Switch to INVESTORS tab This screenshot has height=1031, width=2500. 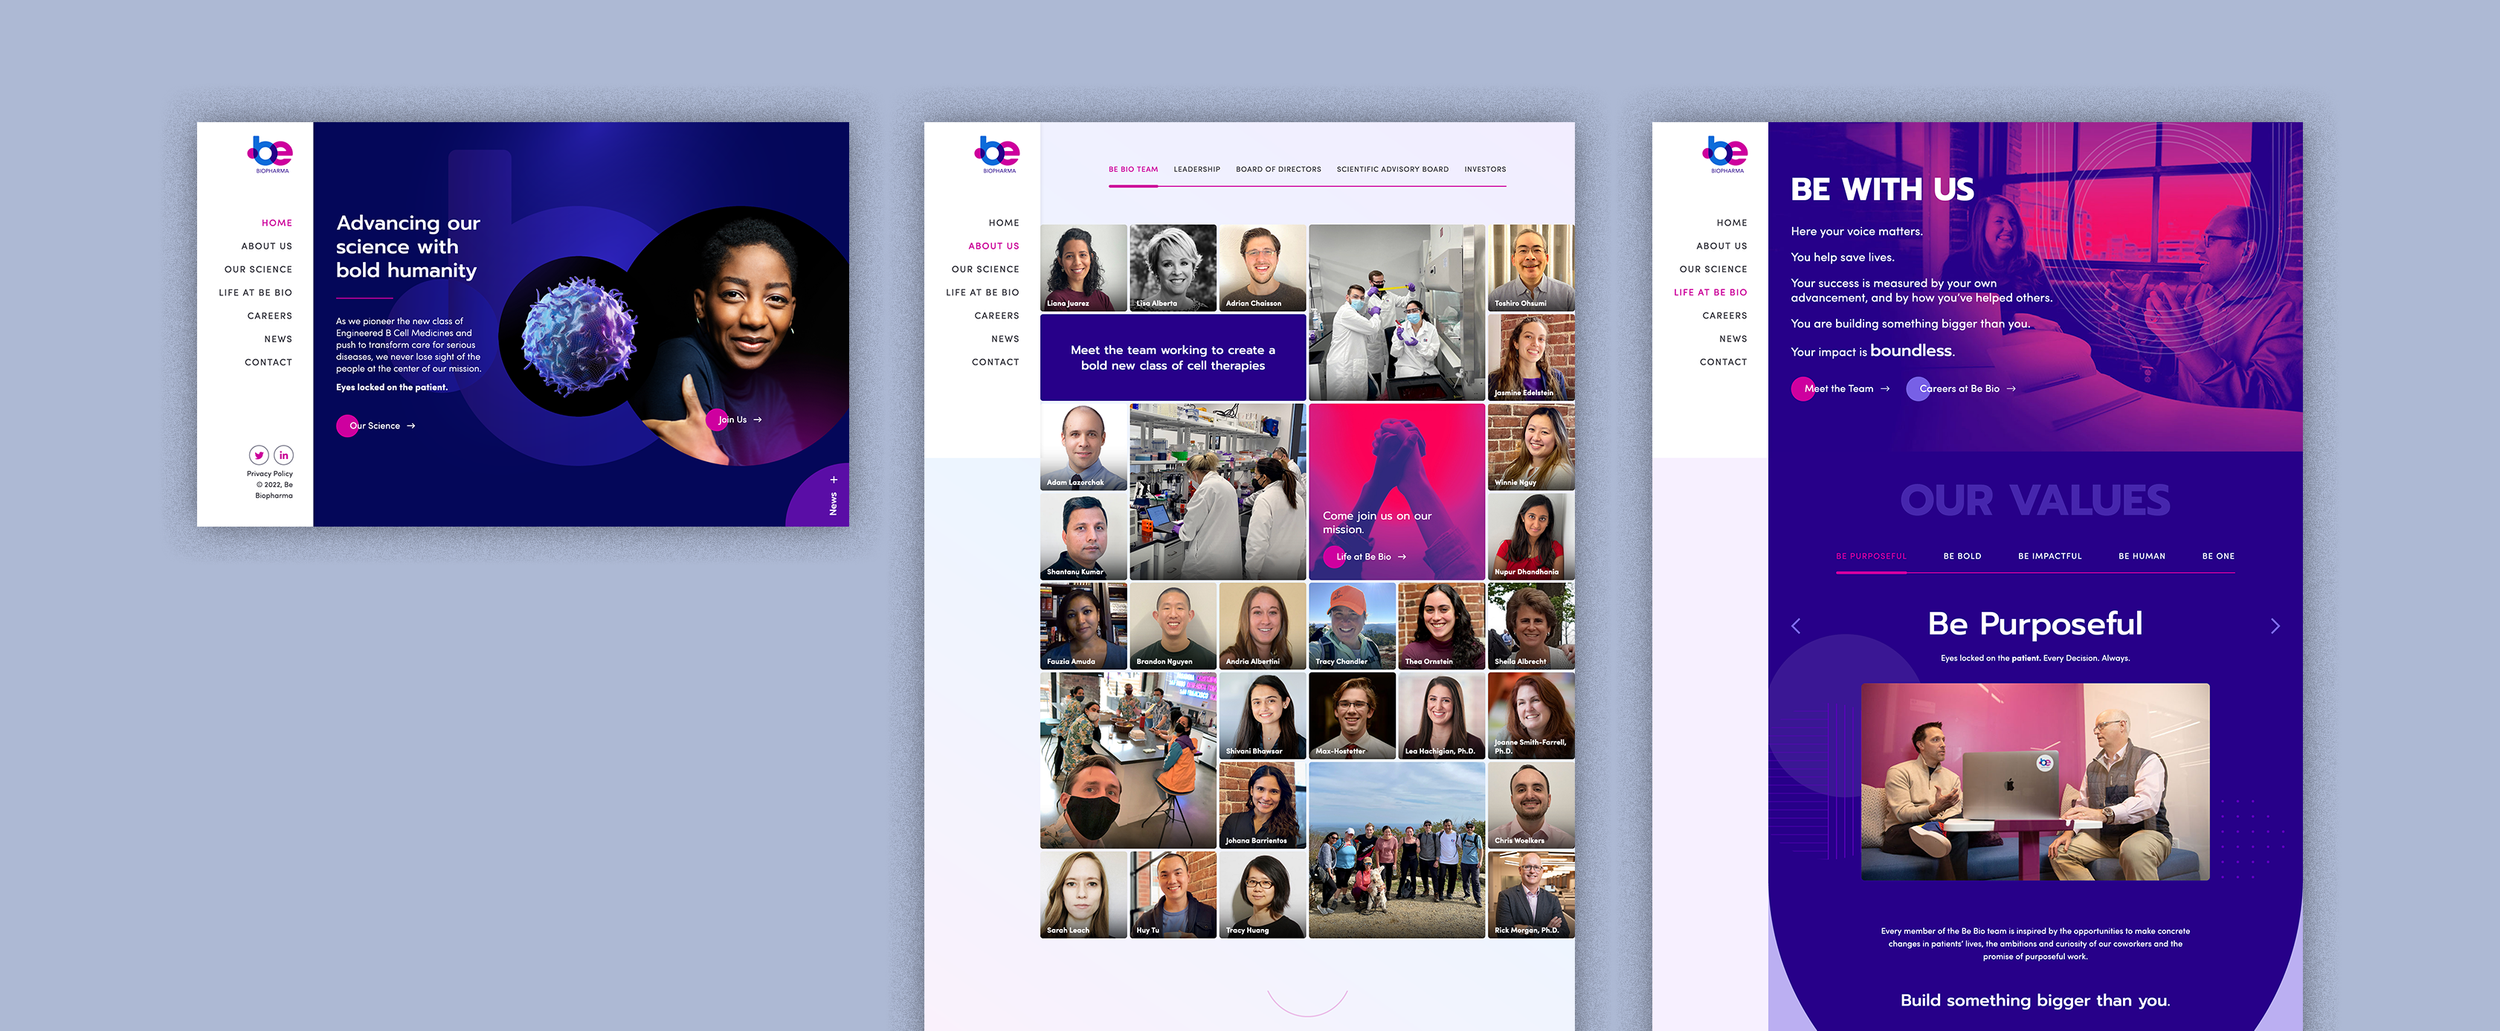1485,170
